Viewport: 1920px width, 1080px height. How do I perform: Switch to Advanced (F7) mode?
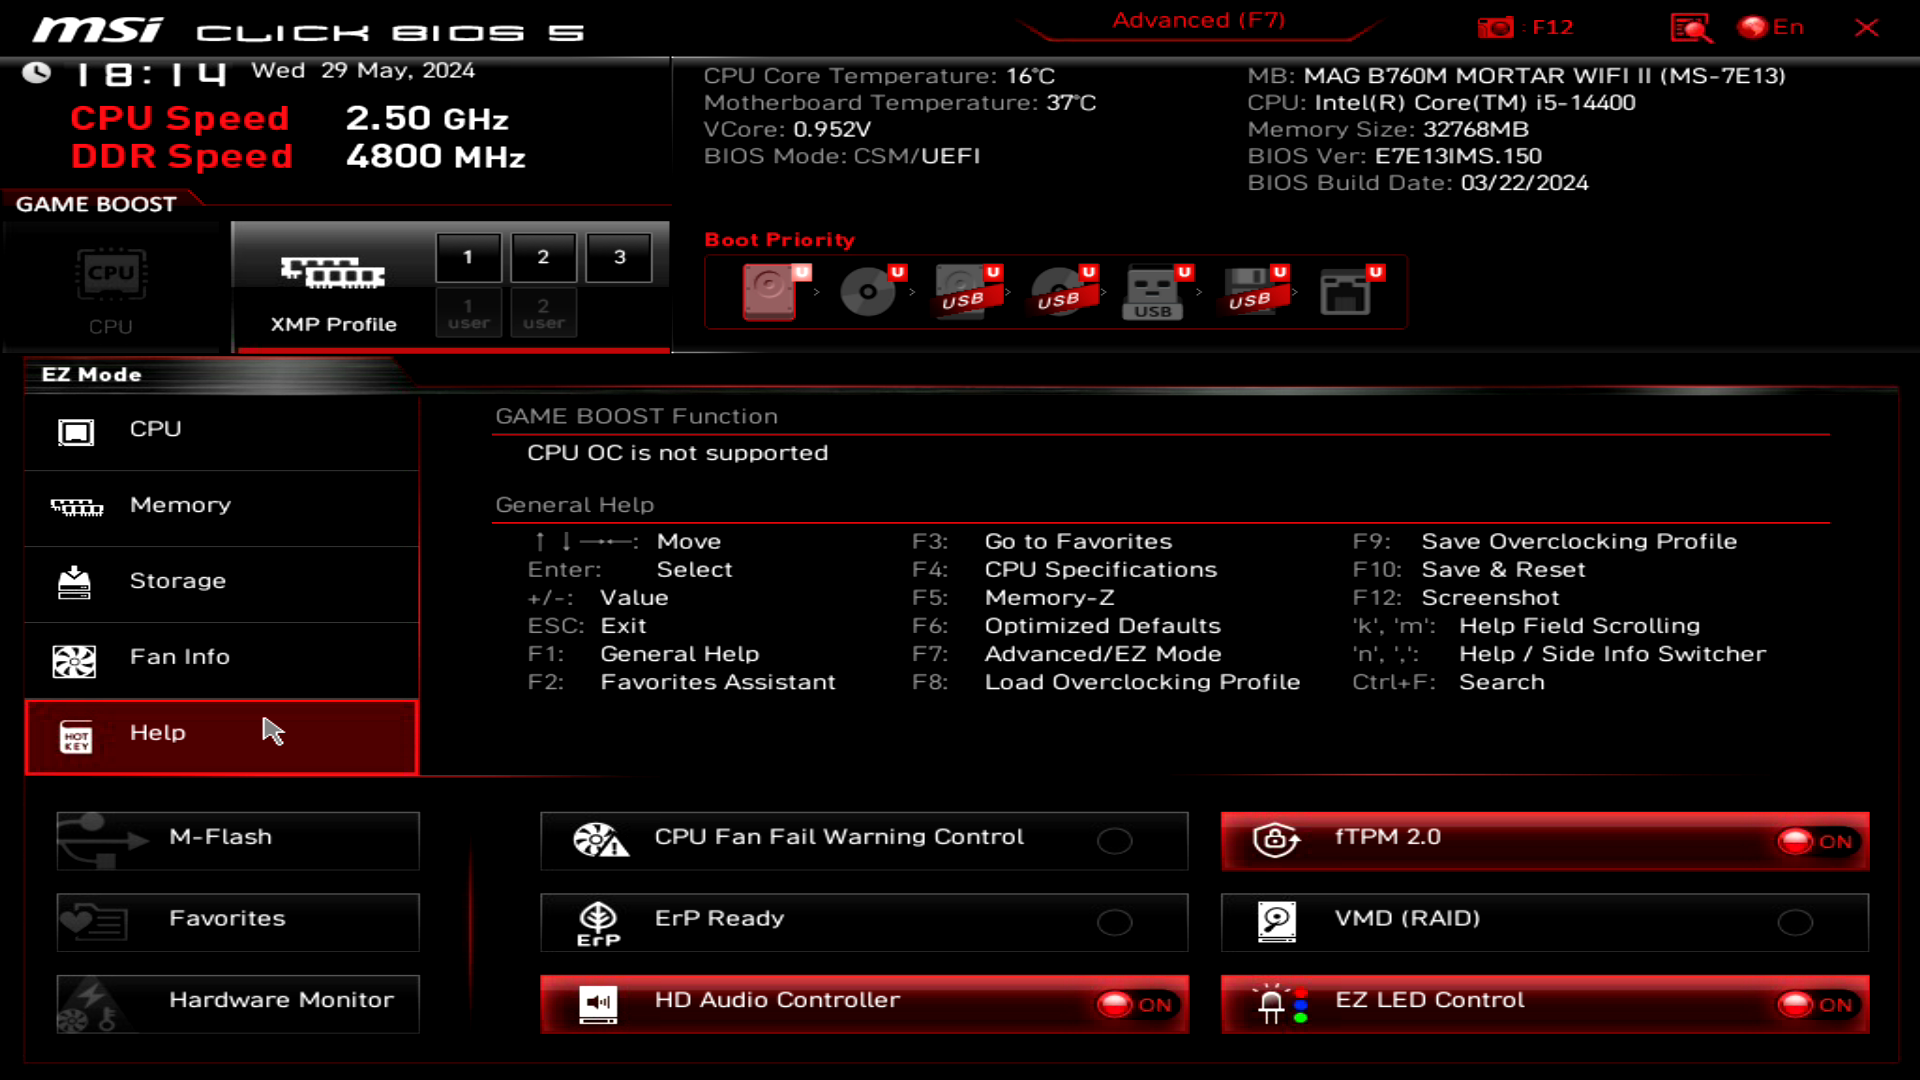(1198, 21)
